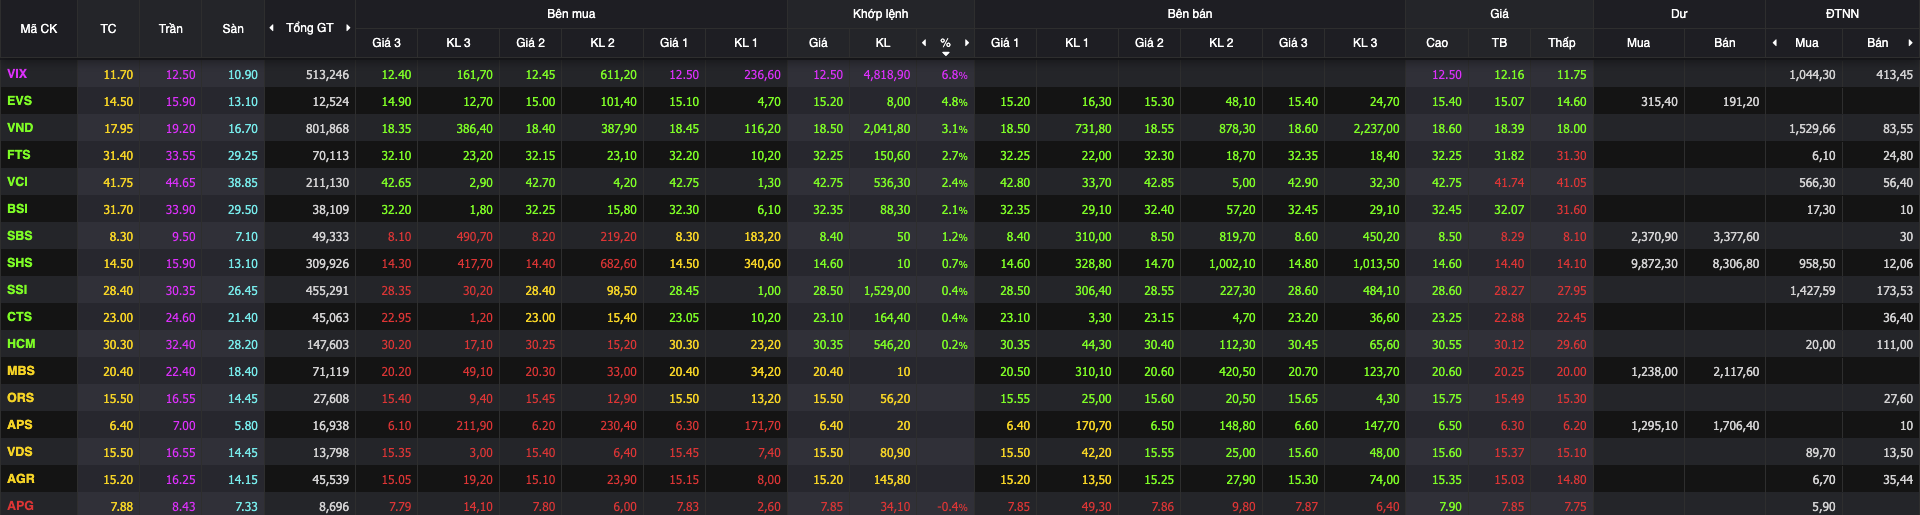Open the HCM stock symbol
Viewport: 1920px width, 515px height.
point(21,344)
